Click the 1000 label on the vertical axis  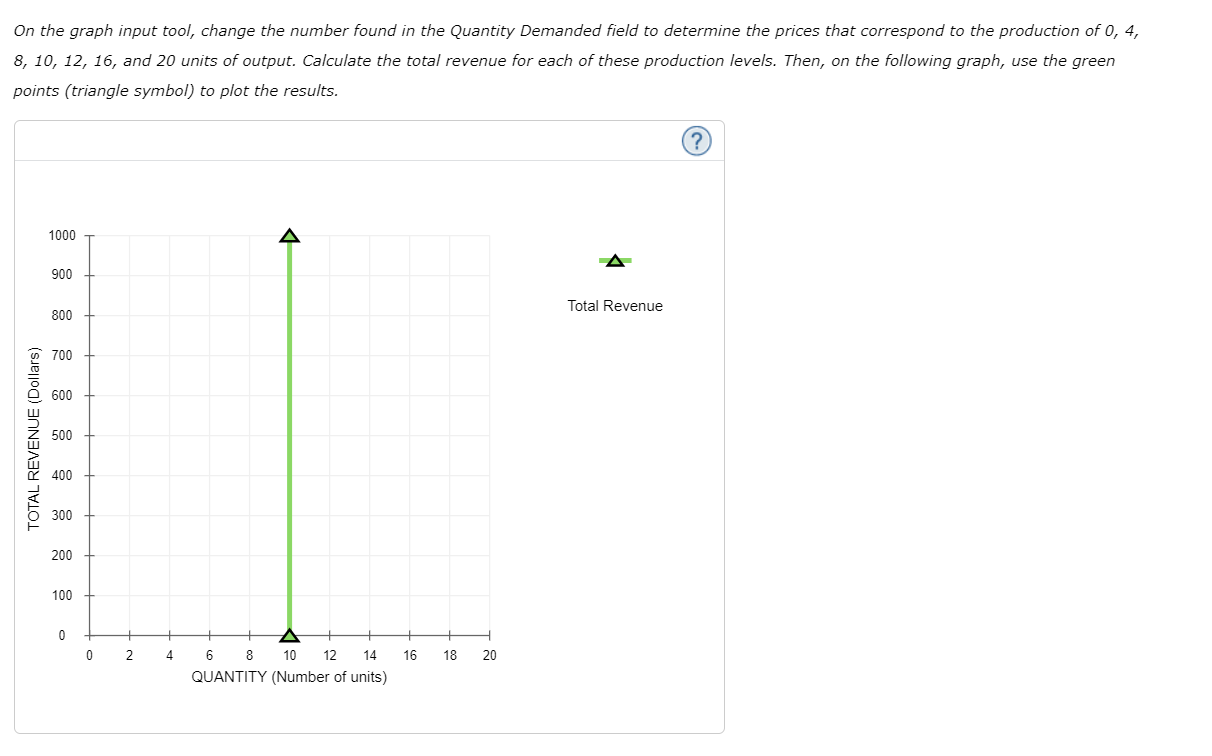62,235
